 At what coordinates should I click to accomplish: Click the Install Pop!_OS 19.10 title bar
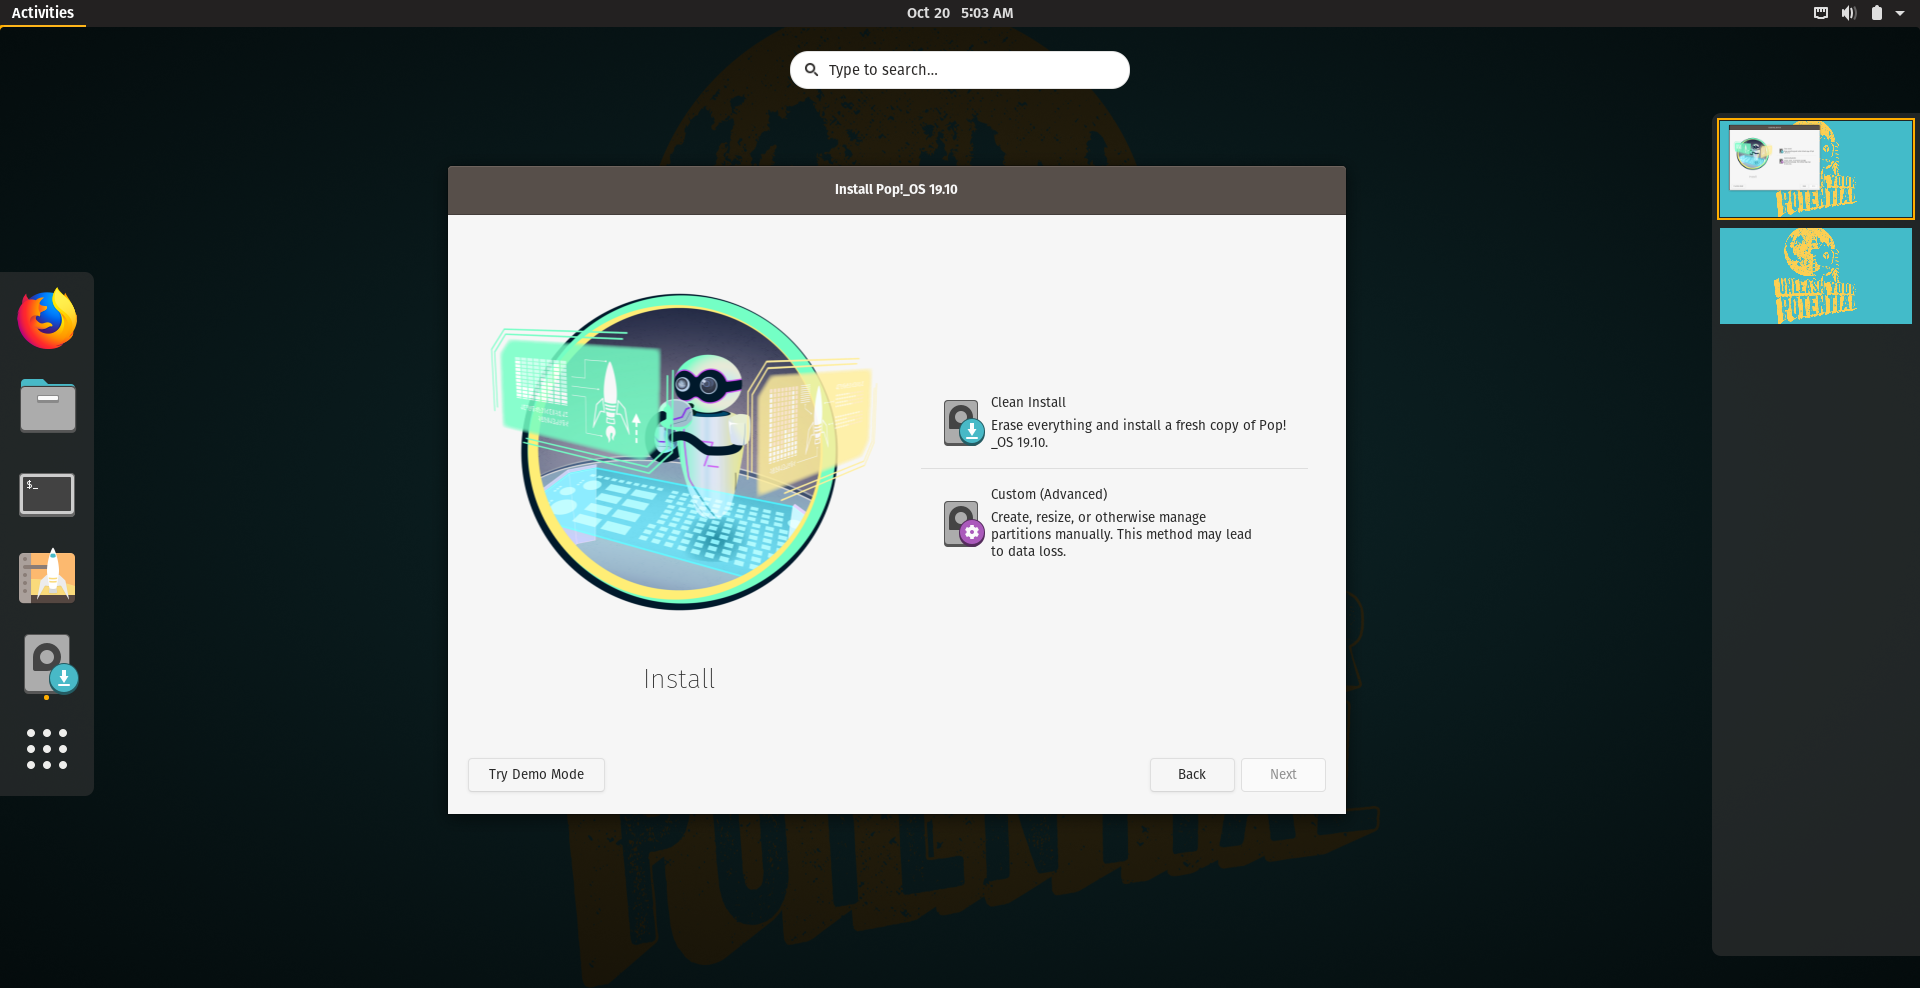coord(897,190)
